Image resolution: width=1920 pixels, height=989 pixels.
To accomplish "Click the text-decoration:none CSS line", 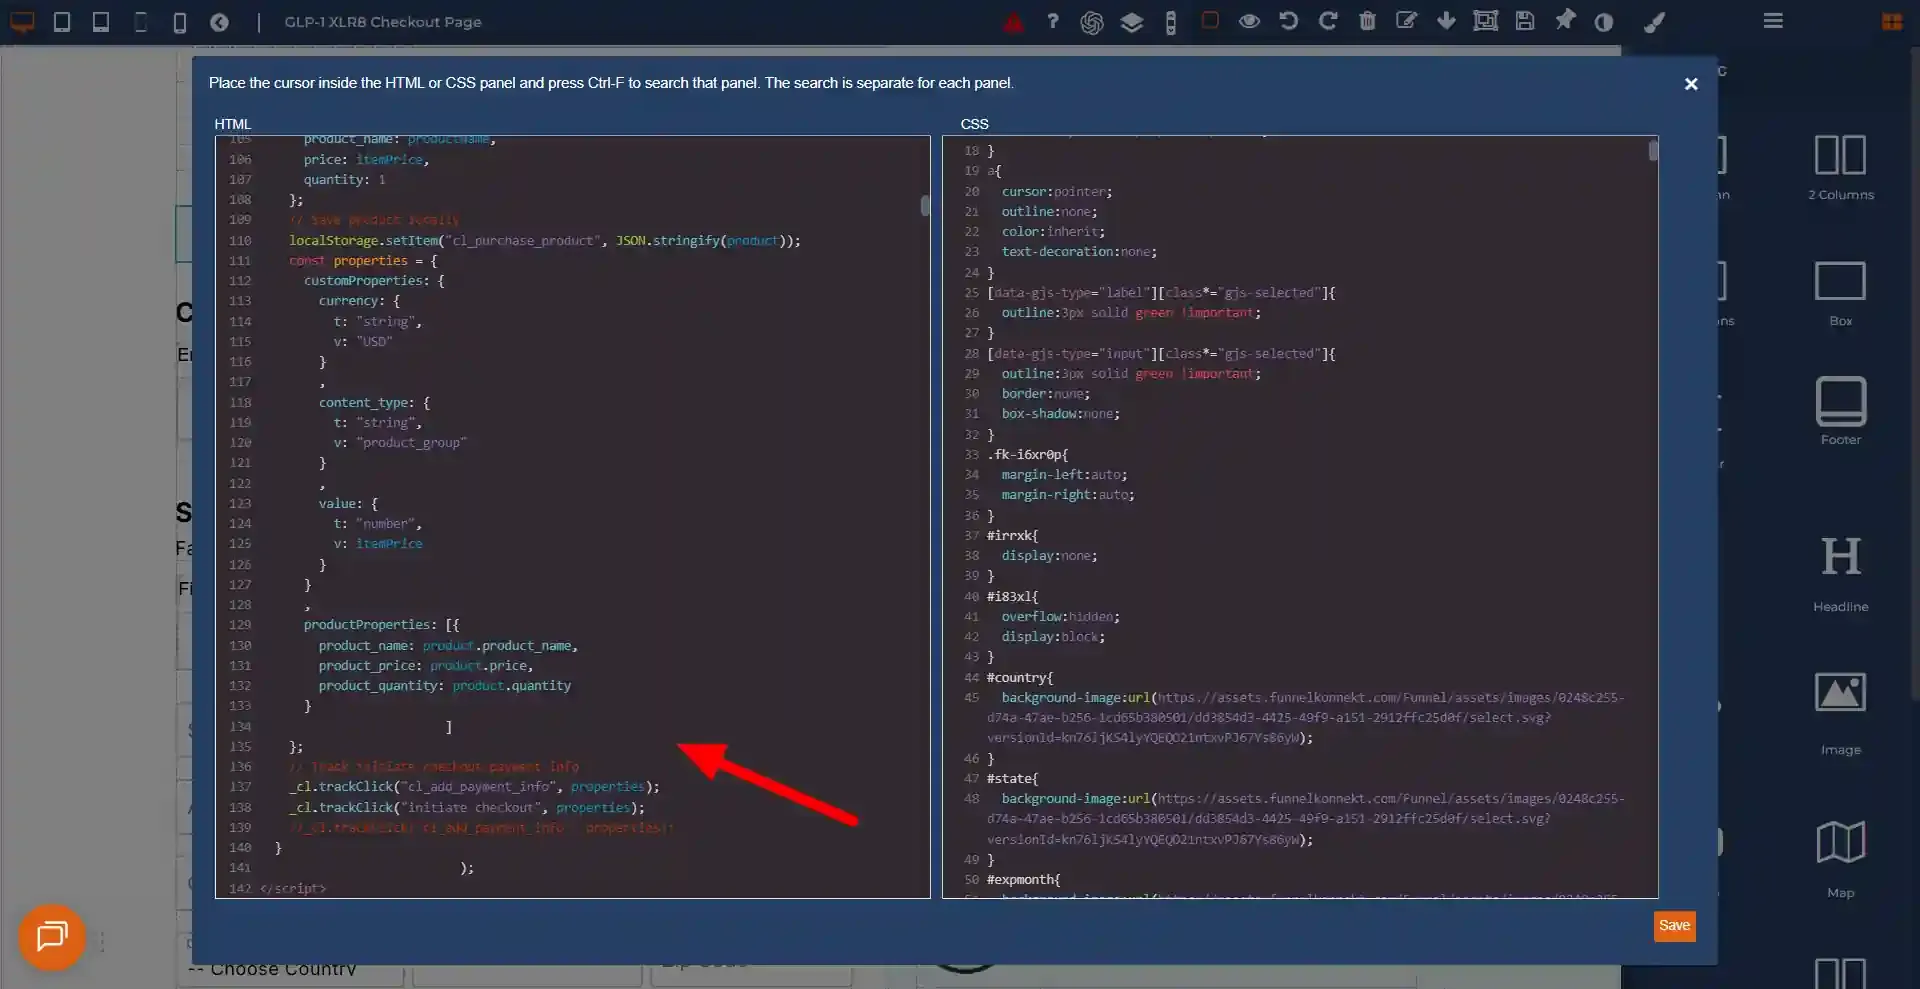I will (1079, 252).
